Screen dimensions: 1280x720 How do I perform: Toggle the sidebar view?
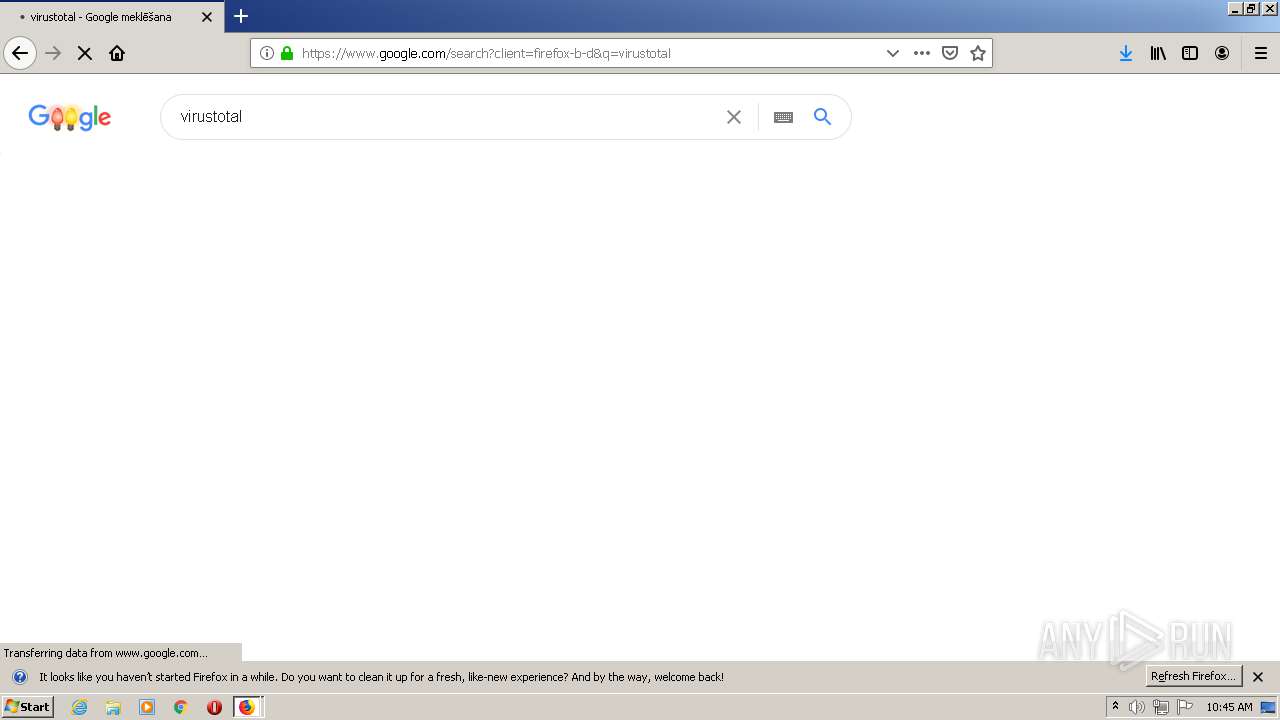tap(1190, 53)
